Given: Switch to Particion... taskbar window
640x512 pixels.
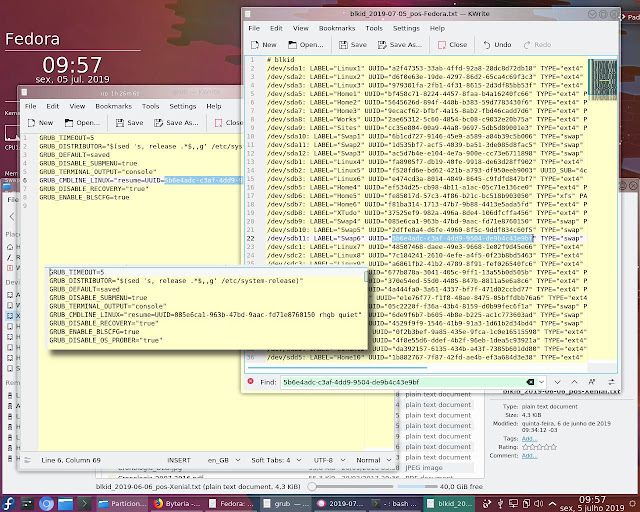Looking at the screenshot, I should tap(122, 503).
